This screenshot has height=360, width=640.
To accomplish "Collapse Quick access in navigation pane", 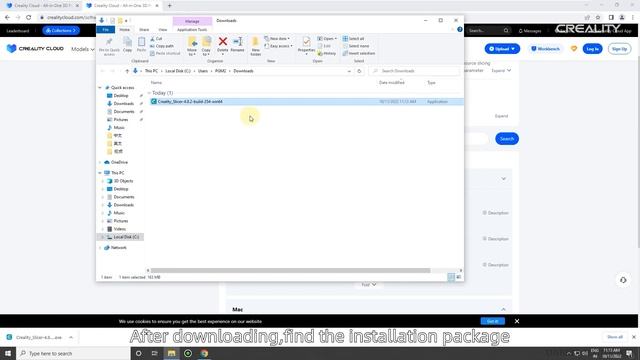I will point(100,88).
